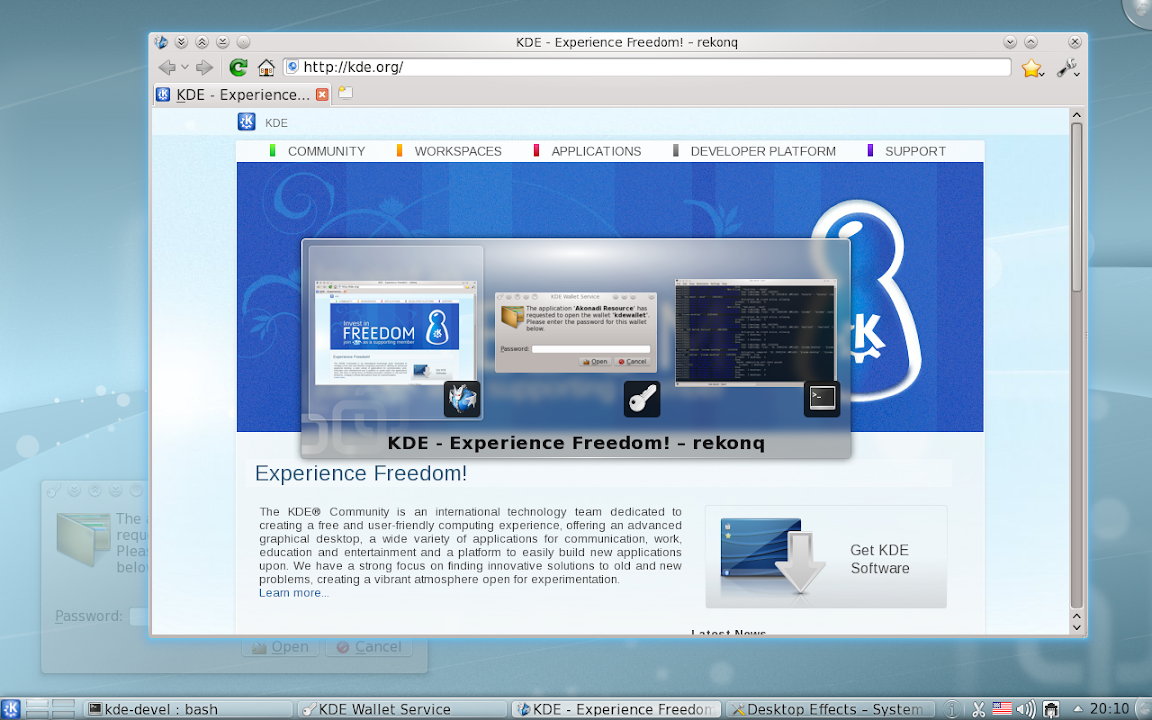Go forward with the right arrow button
Viewport: 1152px width, 720px height.
pyautogui.click(x=204, y=68)
